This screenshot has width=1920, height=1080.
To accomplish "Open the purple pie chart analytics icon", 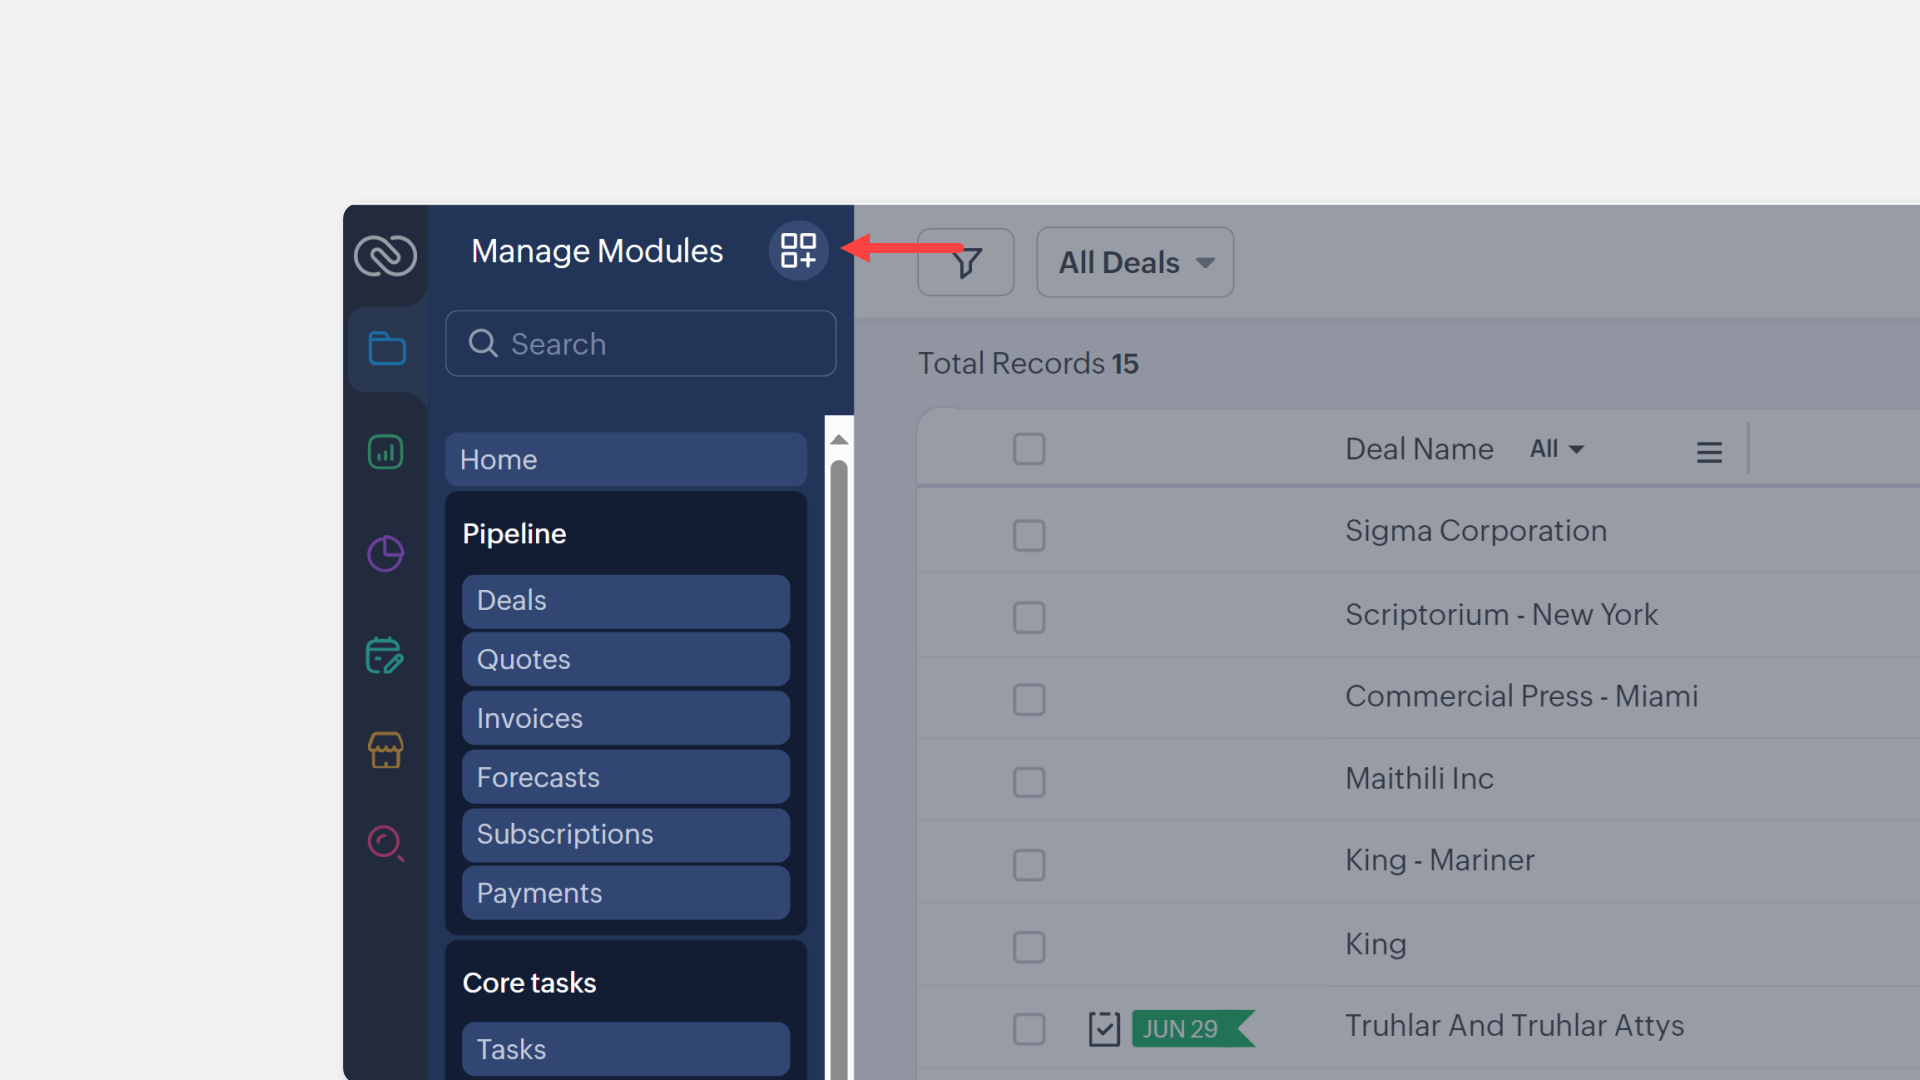I will click(386, 553).
